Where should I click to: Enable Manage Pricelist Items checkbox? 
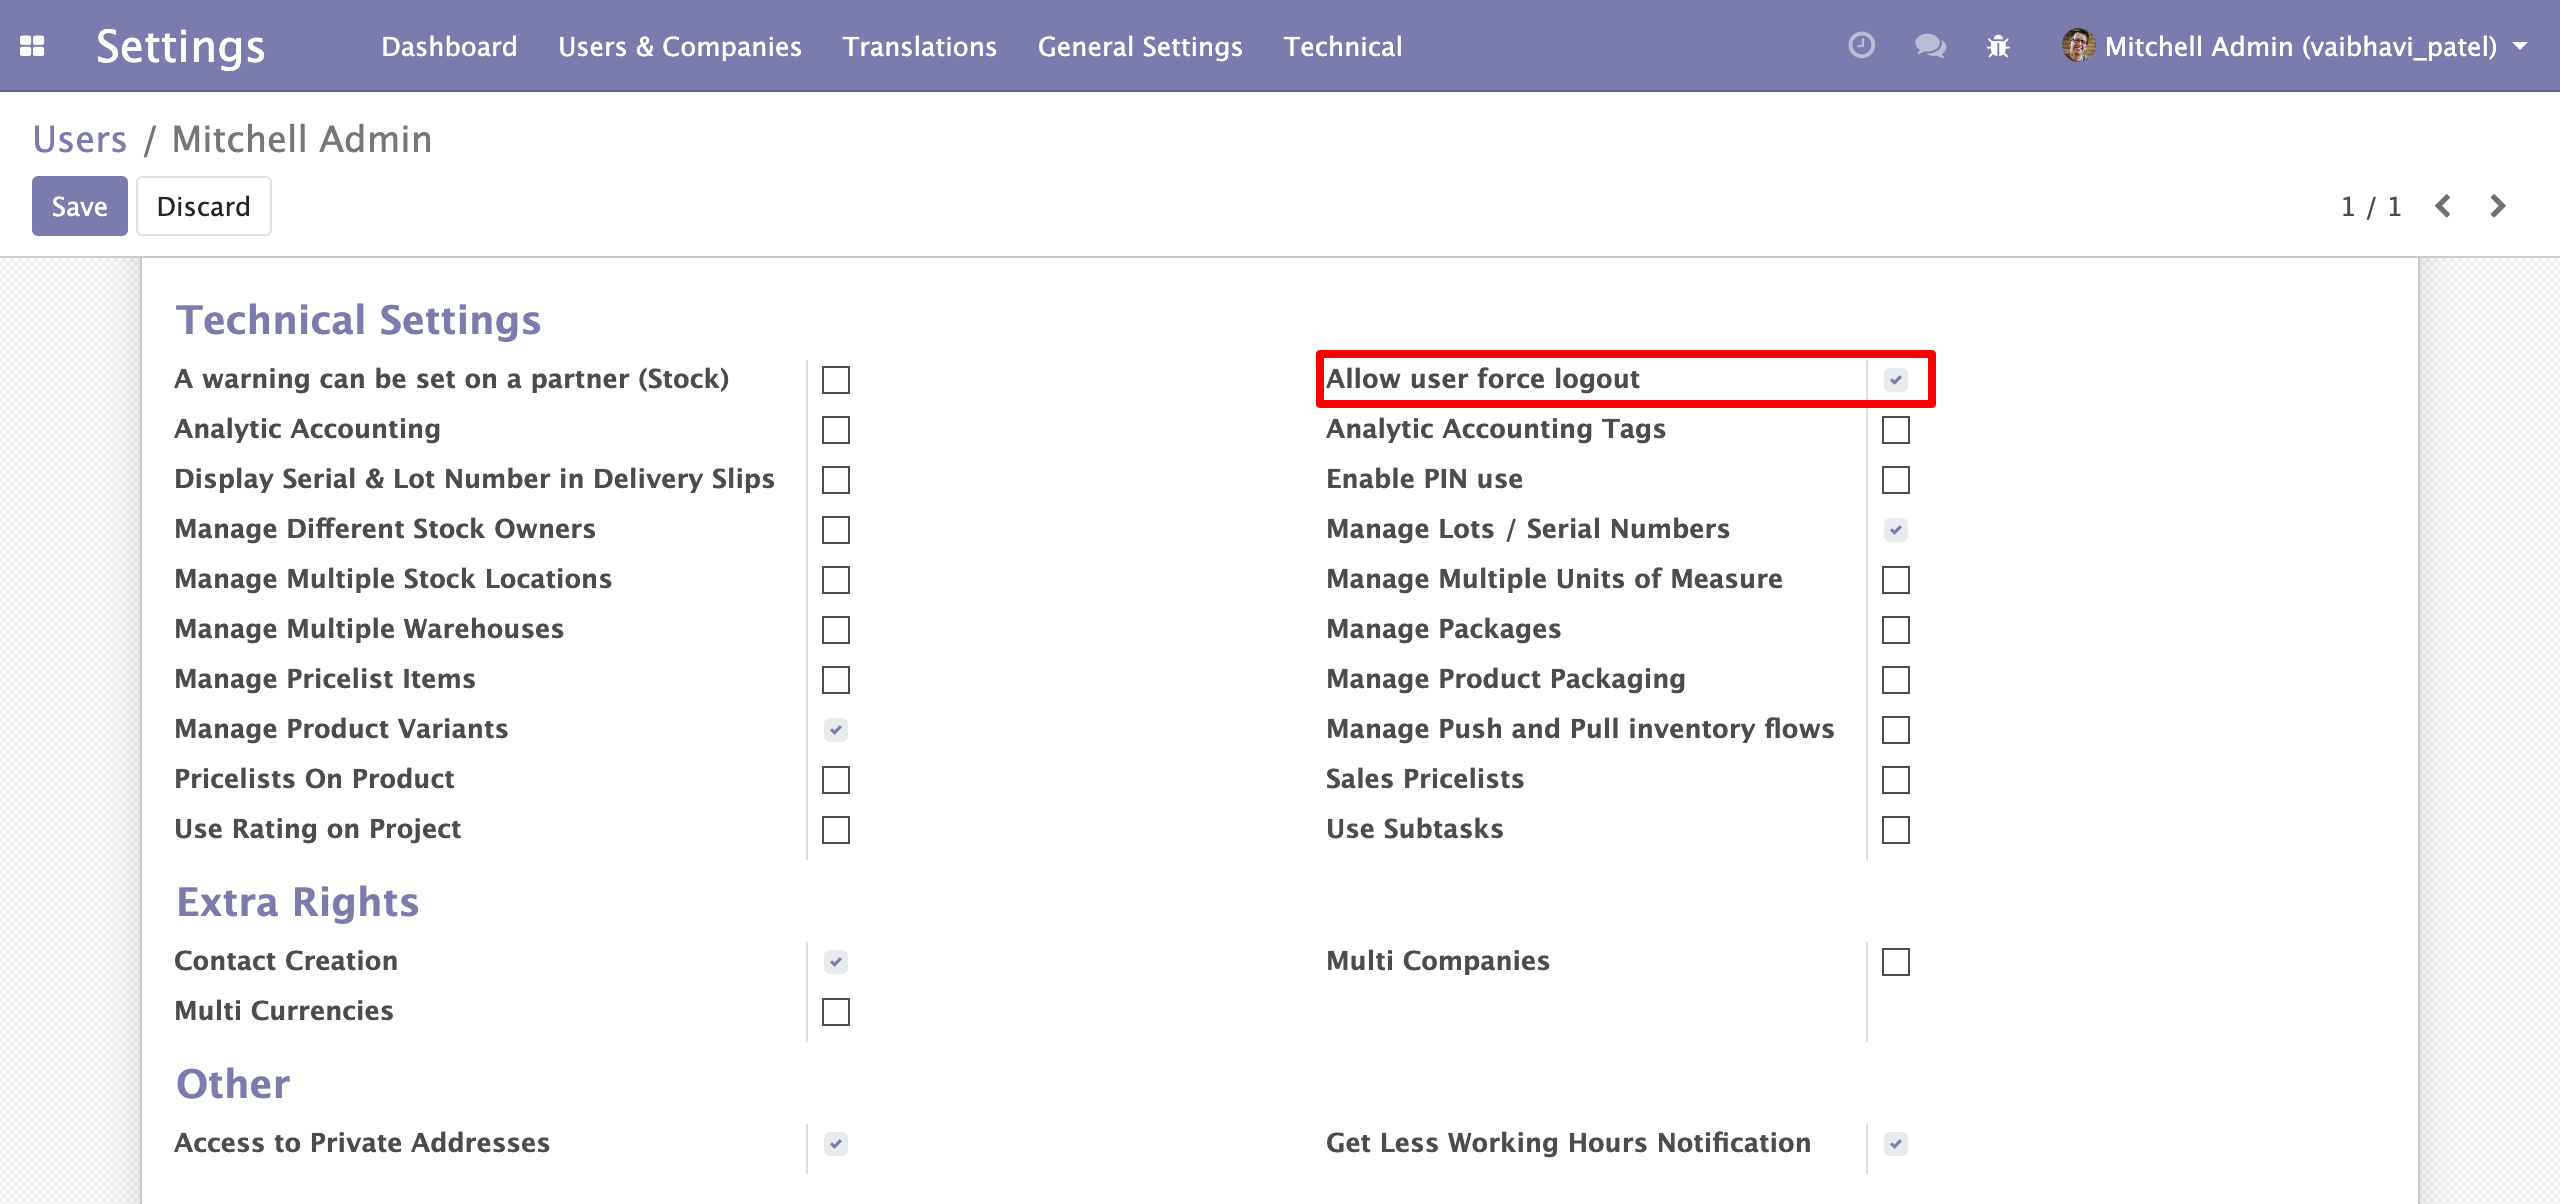[836, 680]
